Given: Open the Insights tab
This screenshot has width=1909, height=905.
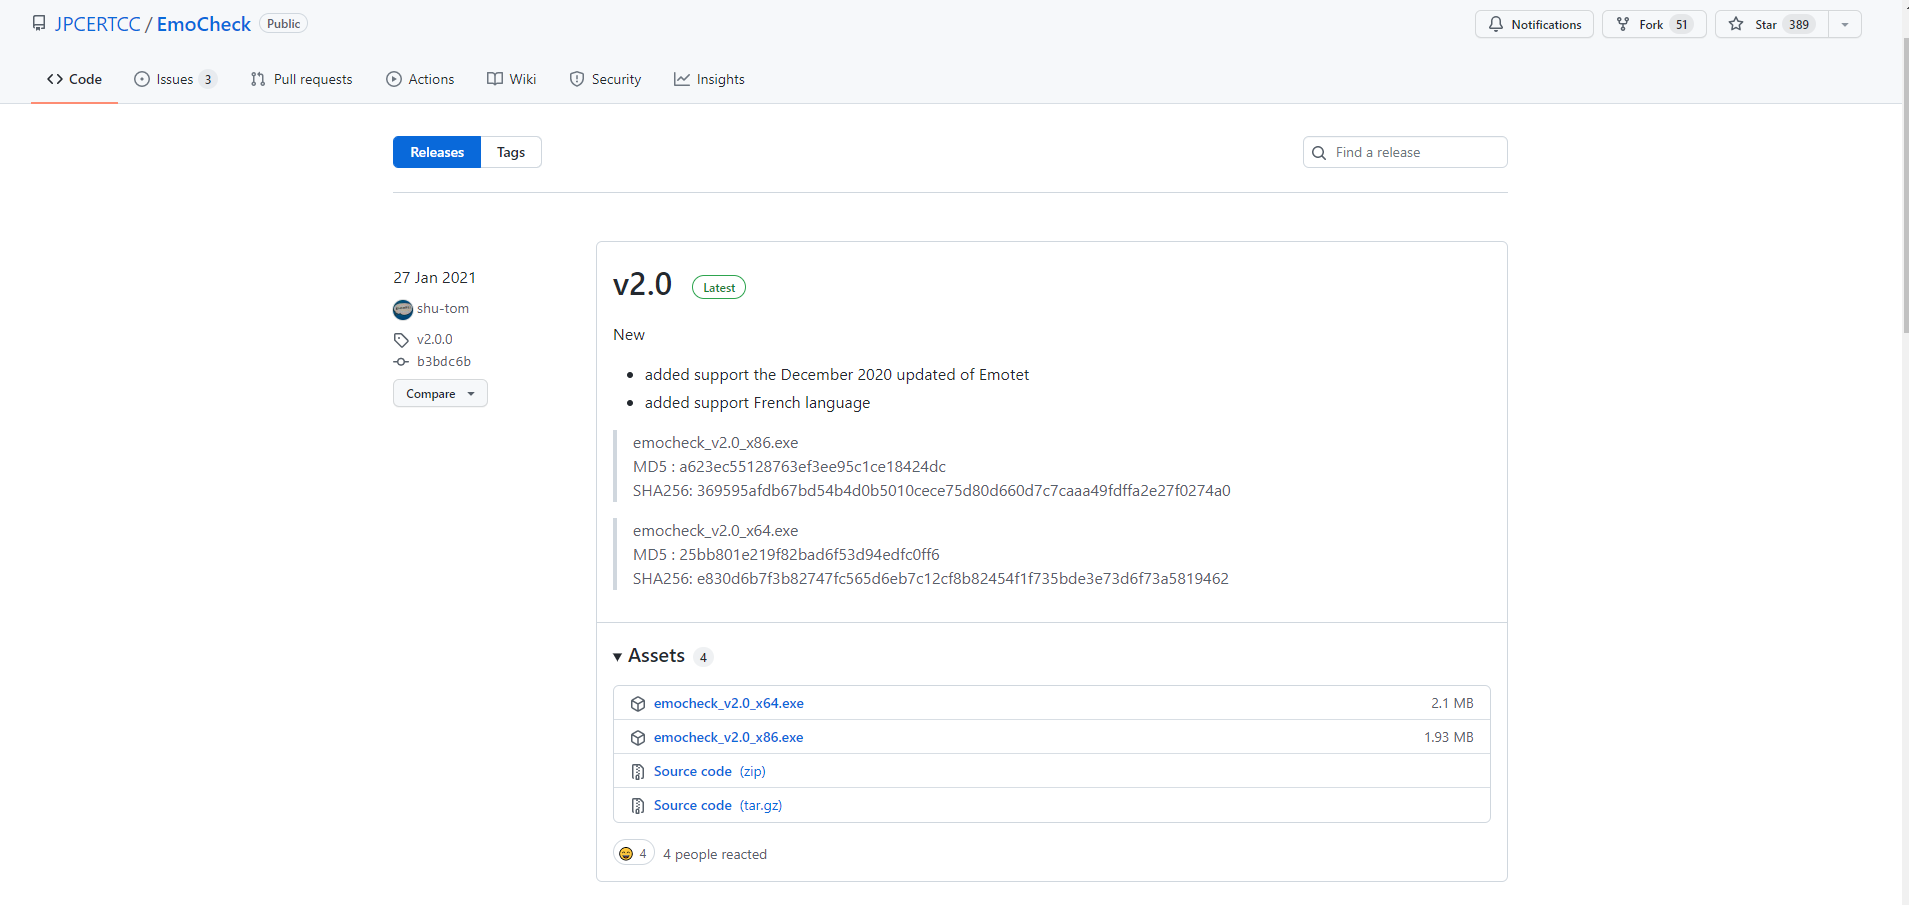Looking at the screenshot, I should tap(709, 79).
